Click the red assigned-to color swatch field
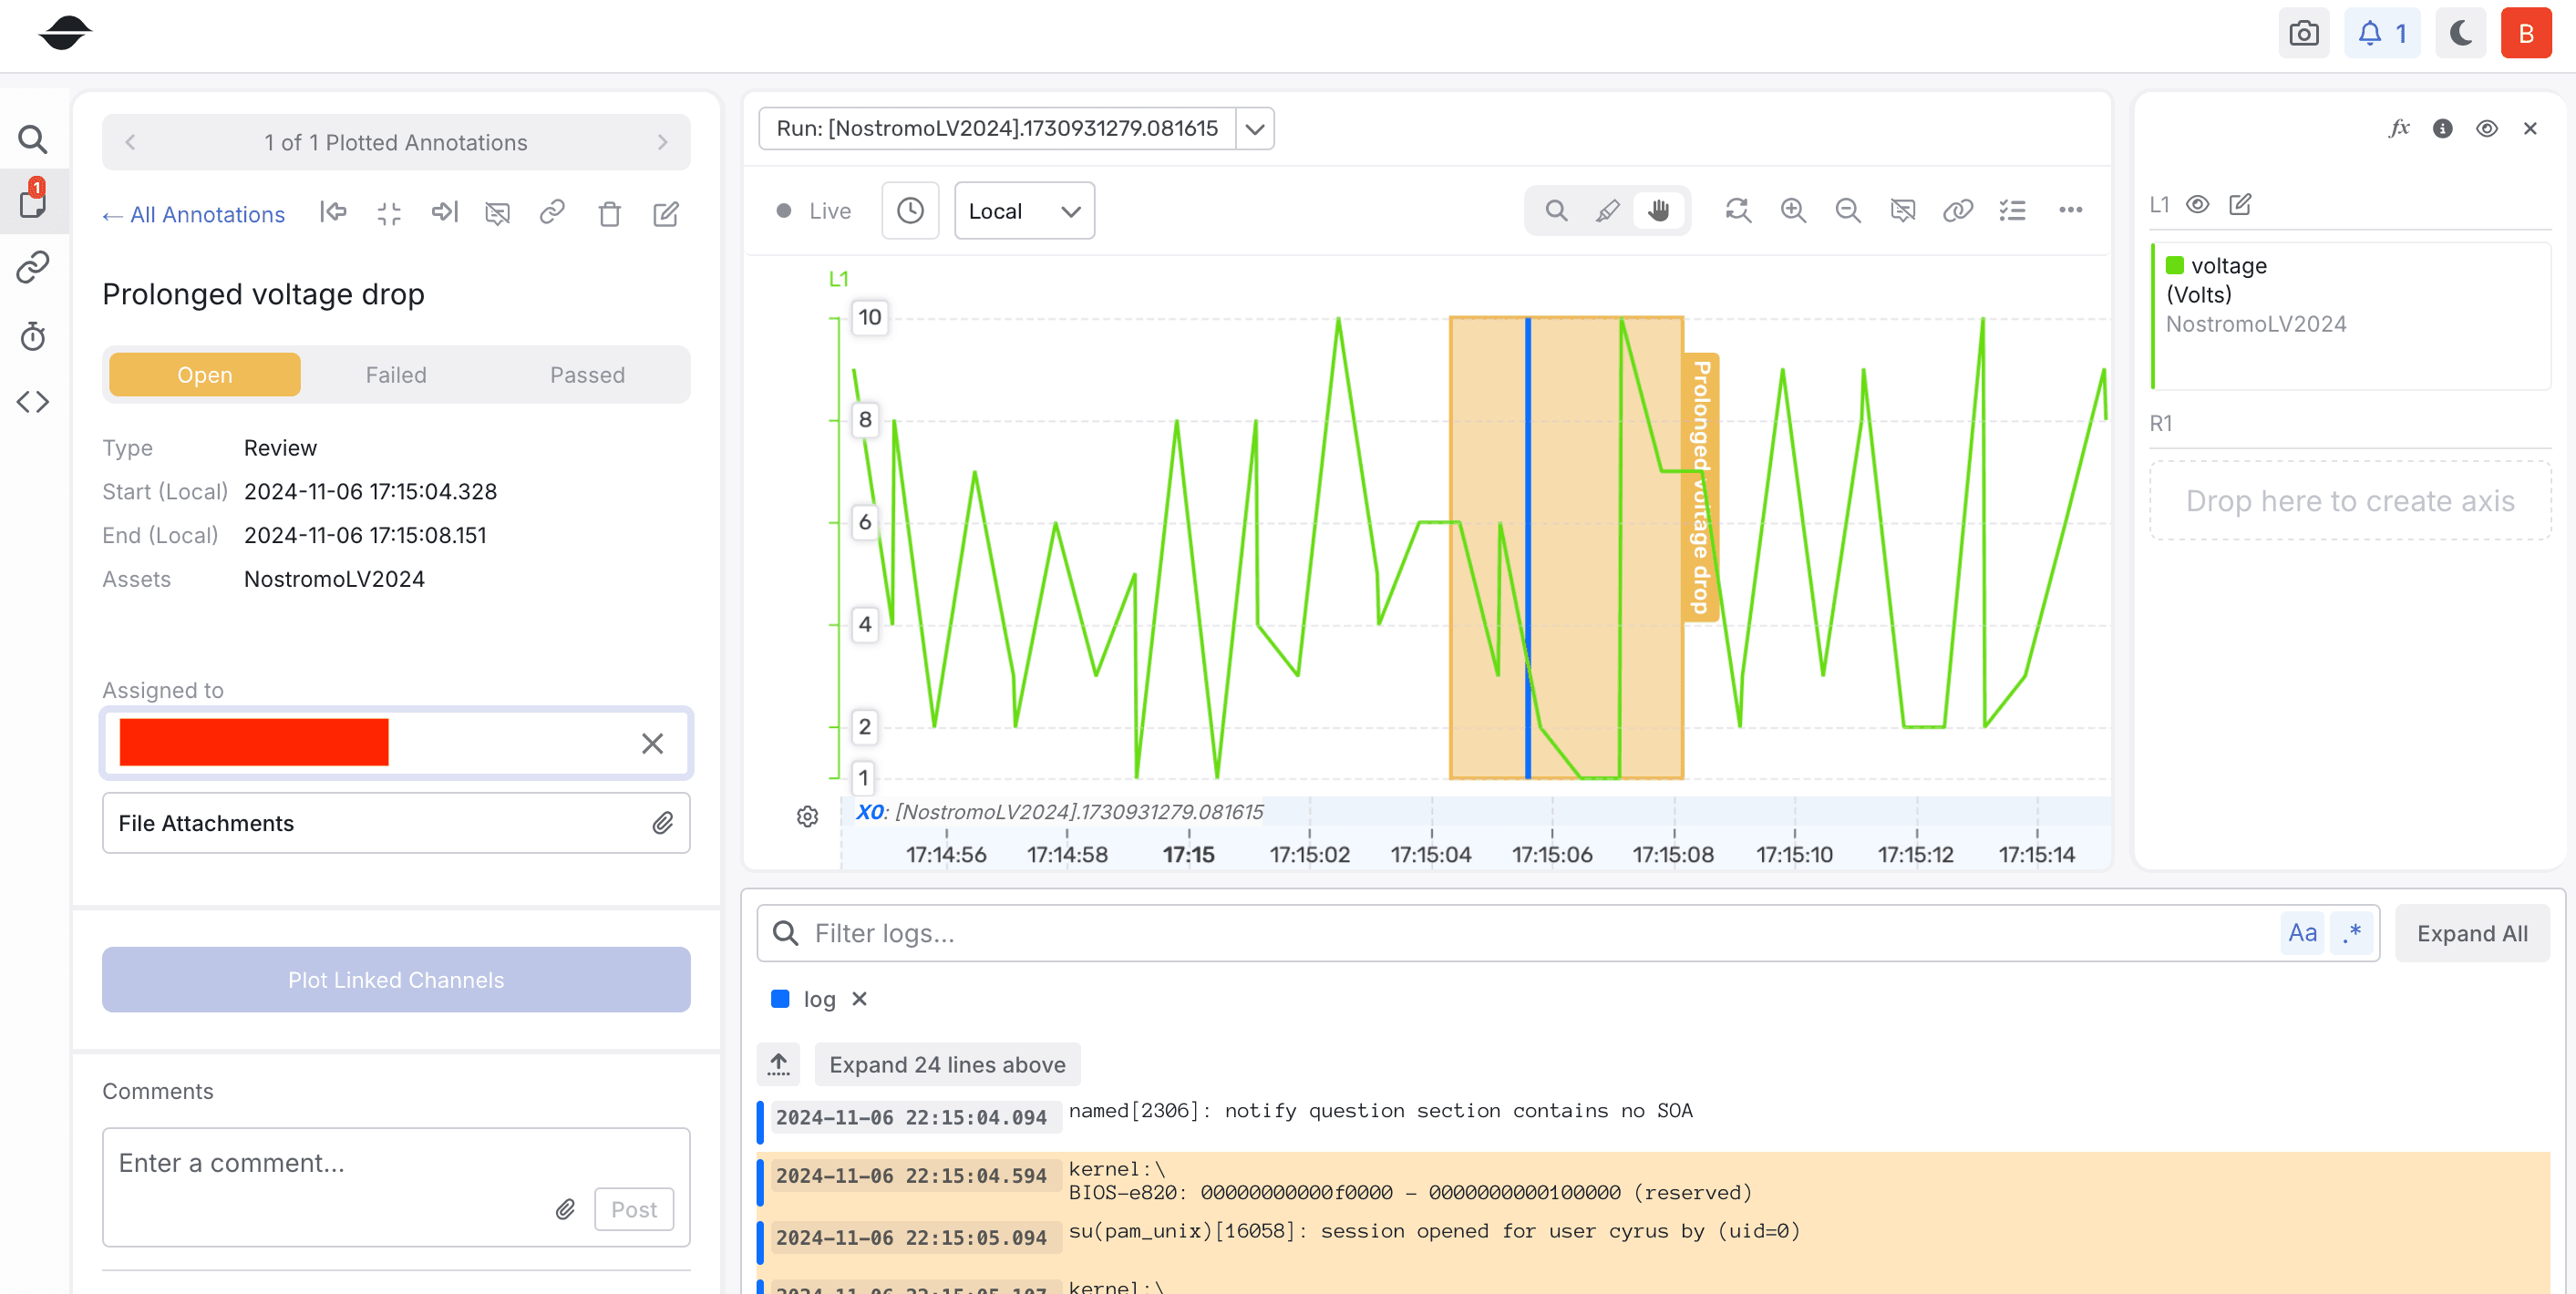The width and height of the screenshot is (2576, 1294). coord(252,743)
